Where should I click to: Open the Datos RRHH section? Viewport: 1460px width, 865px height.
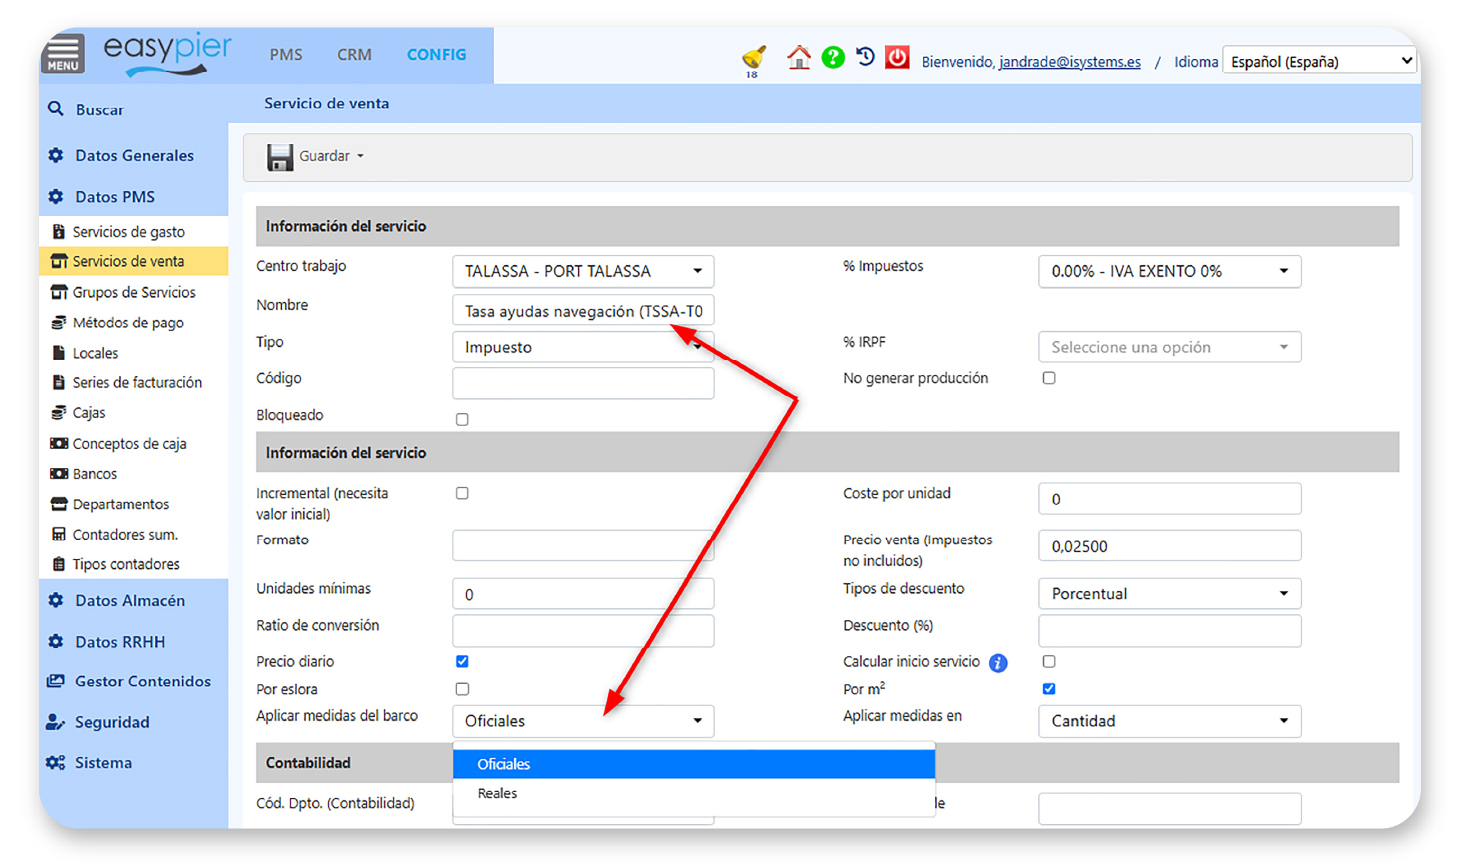coord(120,642)
